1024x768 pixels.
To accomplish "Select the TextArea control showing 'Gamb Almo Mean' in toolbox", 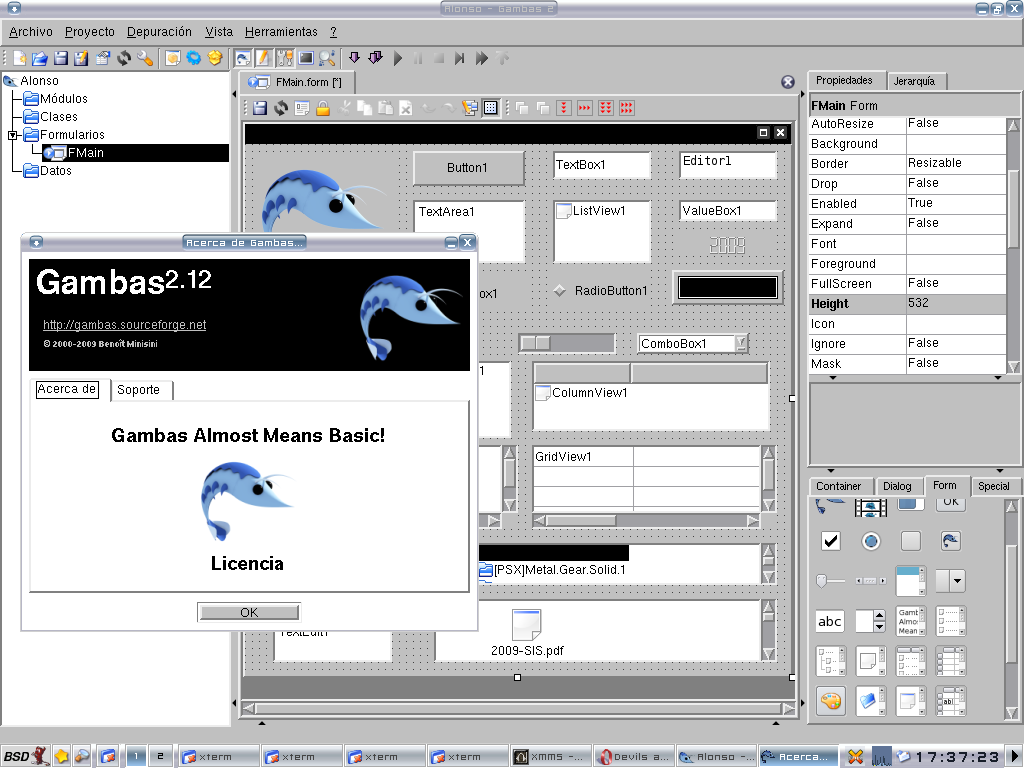I will [x=910, y=621].
